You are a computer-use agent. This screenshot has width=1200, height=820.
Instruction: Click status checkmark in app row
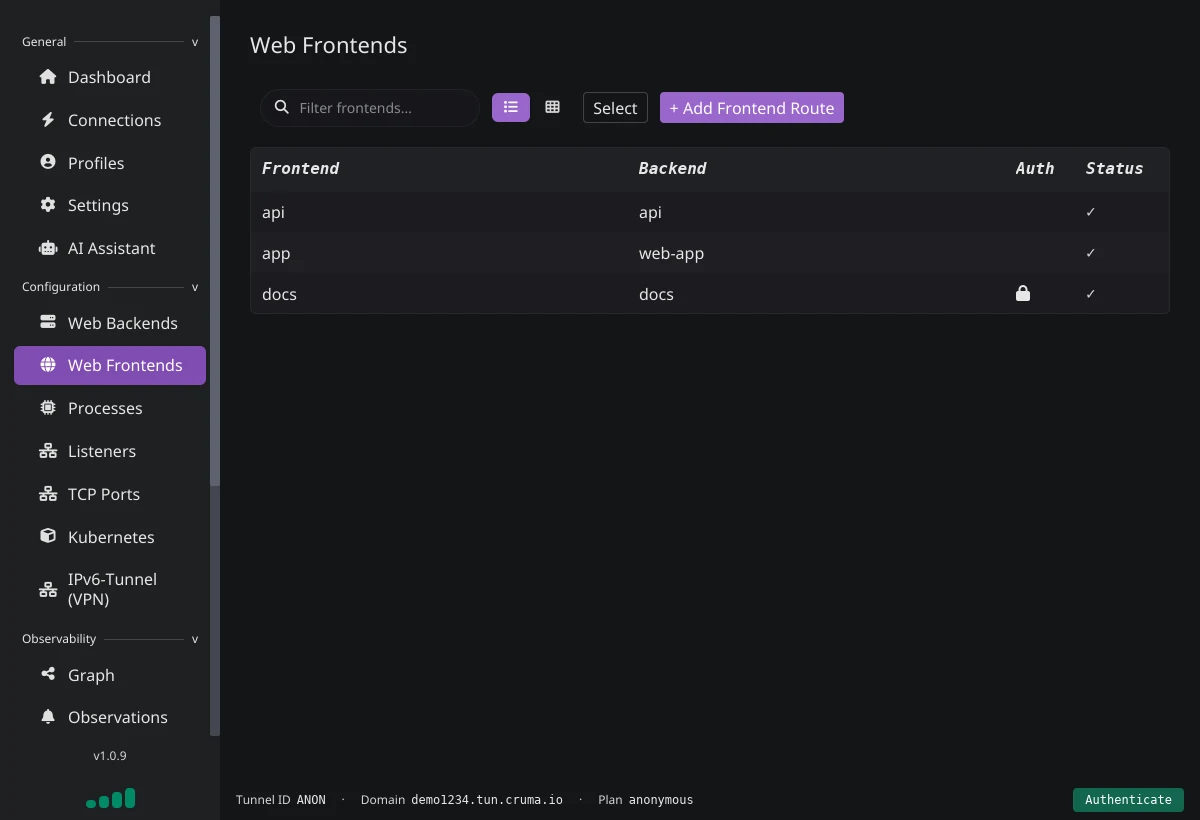pyautogui.click(x=1091, y=253)
